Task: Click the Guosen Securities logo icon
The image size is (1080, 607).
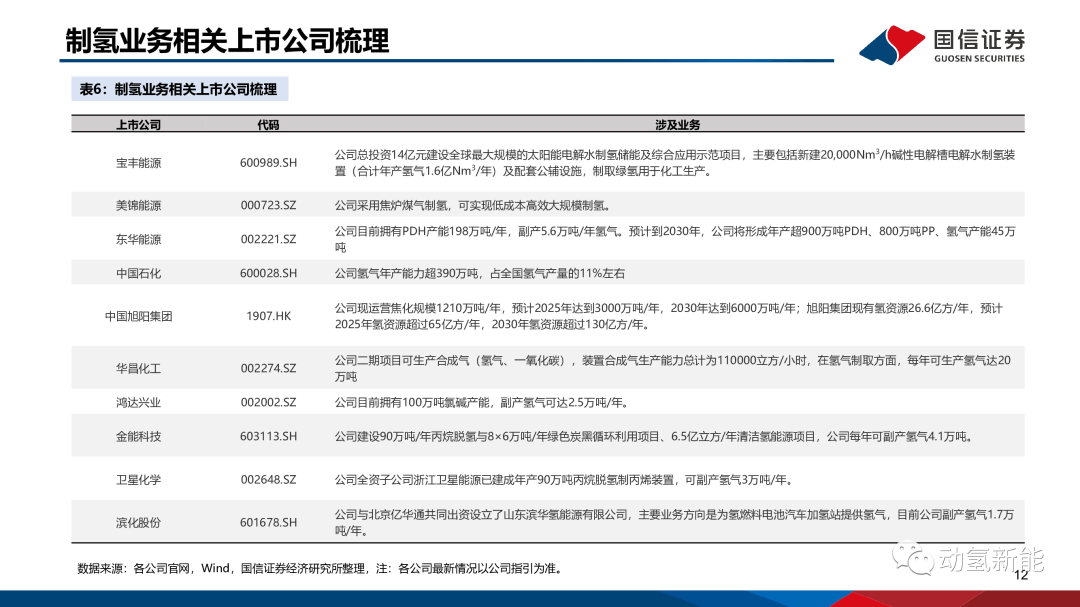Action: (891, 45)
